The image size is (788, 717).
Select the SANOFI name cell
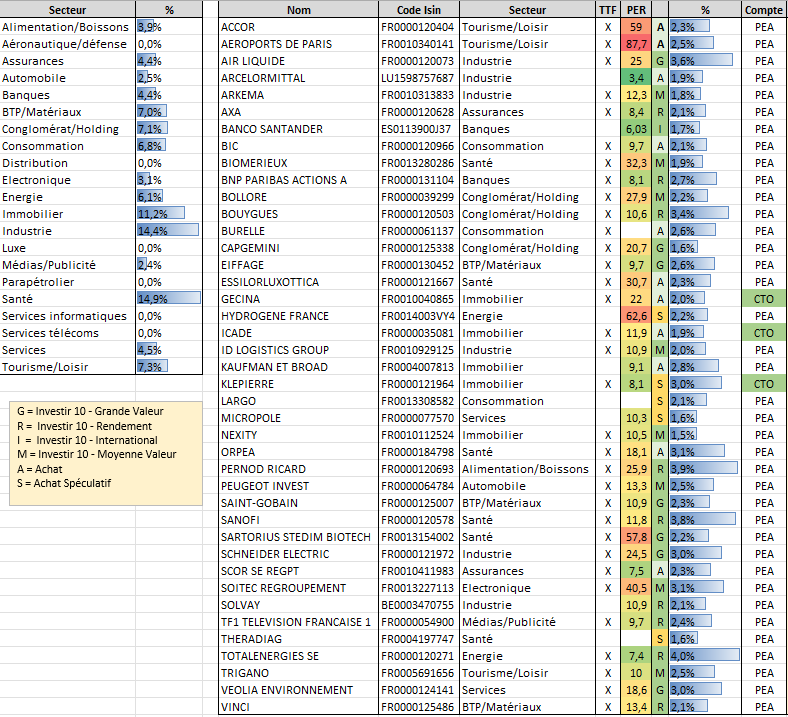pos(299,520)
